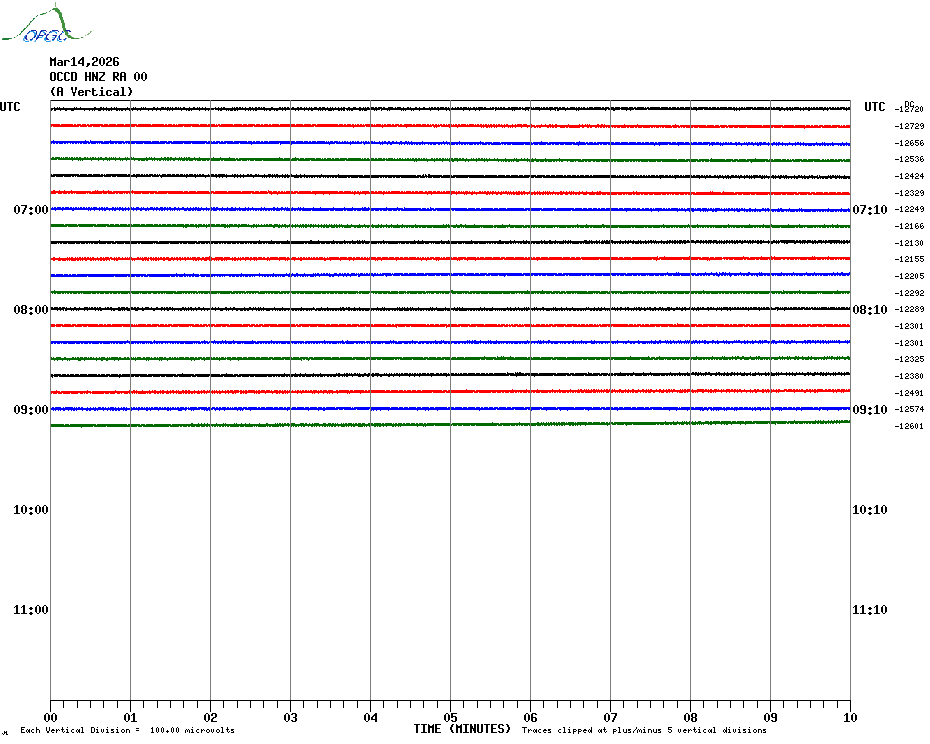Click the 10:00 label on left axis

pyautogui.click(x=30, y=510)
